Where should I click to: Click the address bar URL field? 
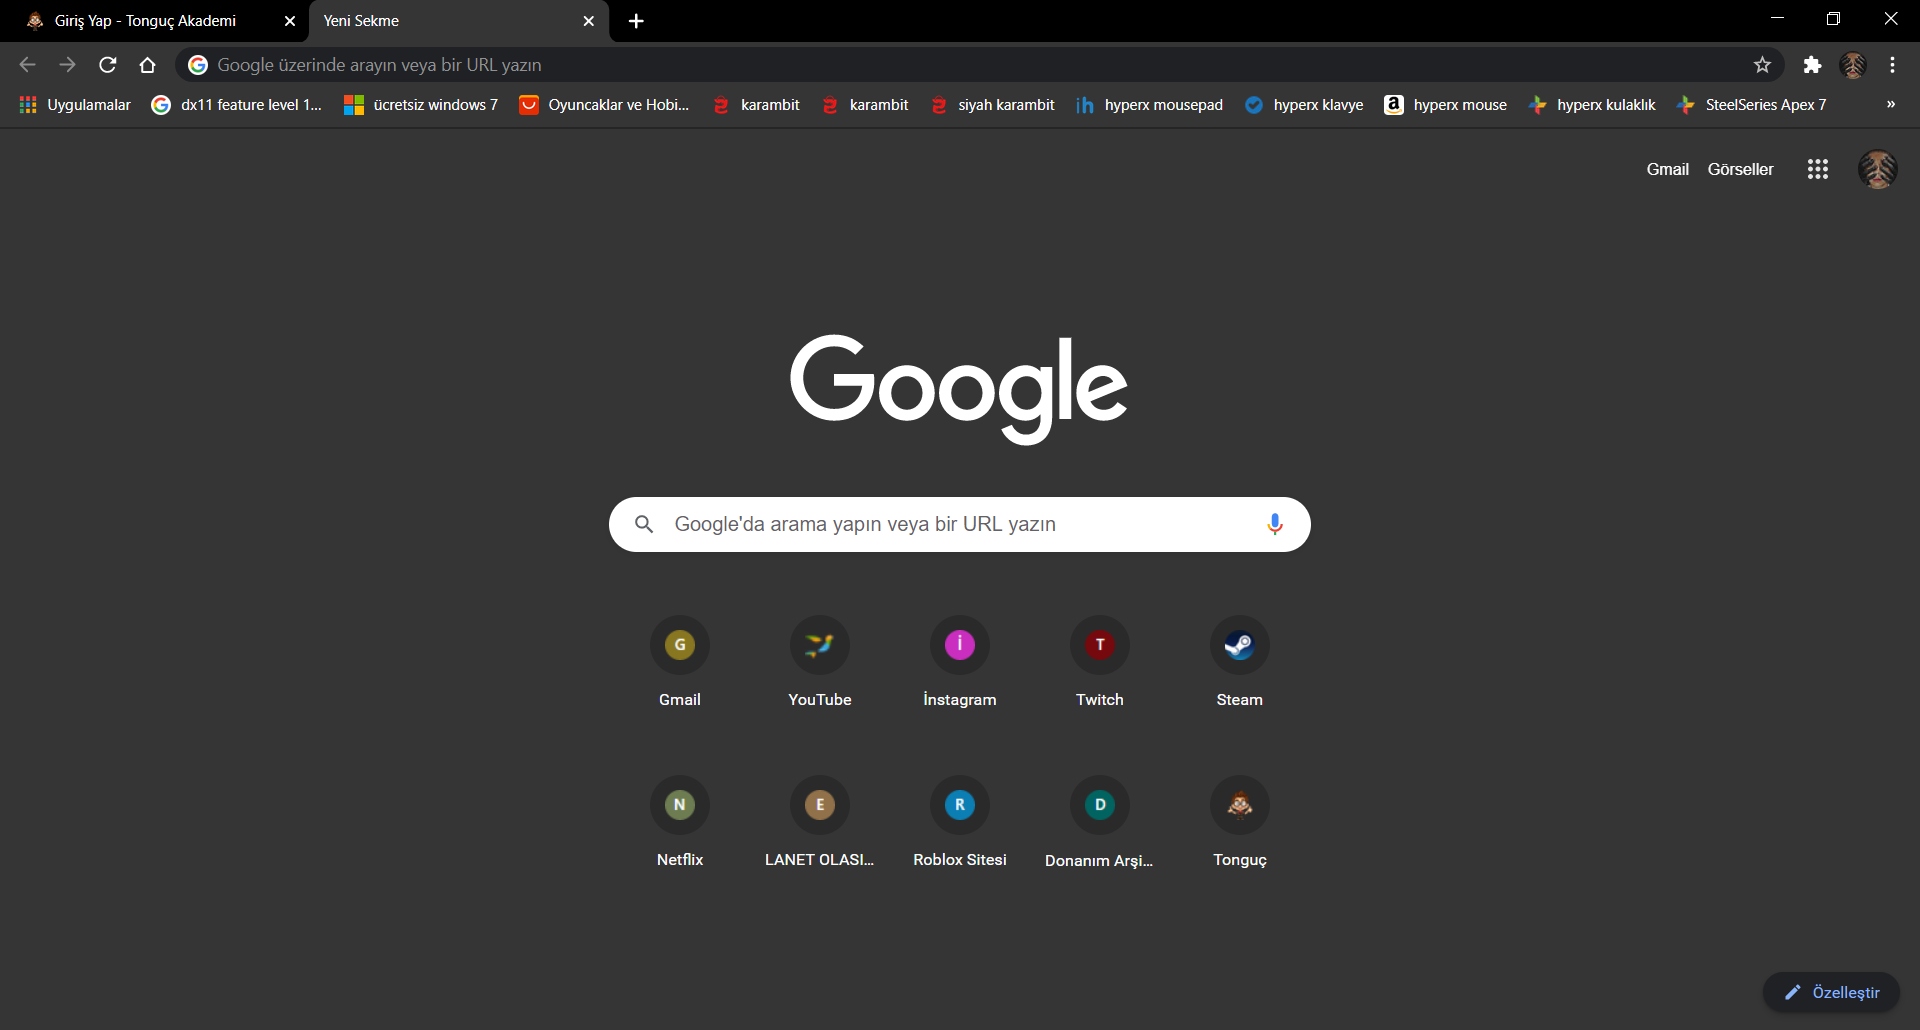point(980,65)
